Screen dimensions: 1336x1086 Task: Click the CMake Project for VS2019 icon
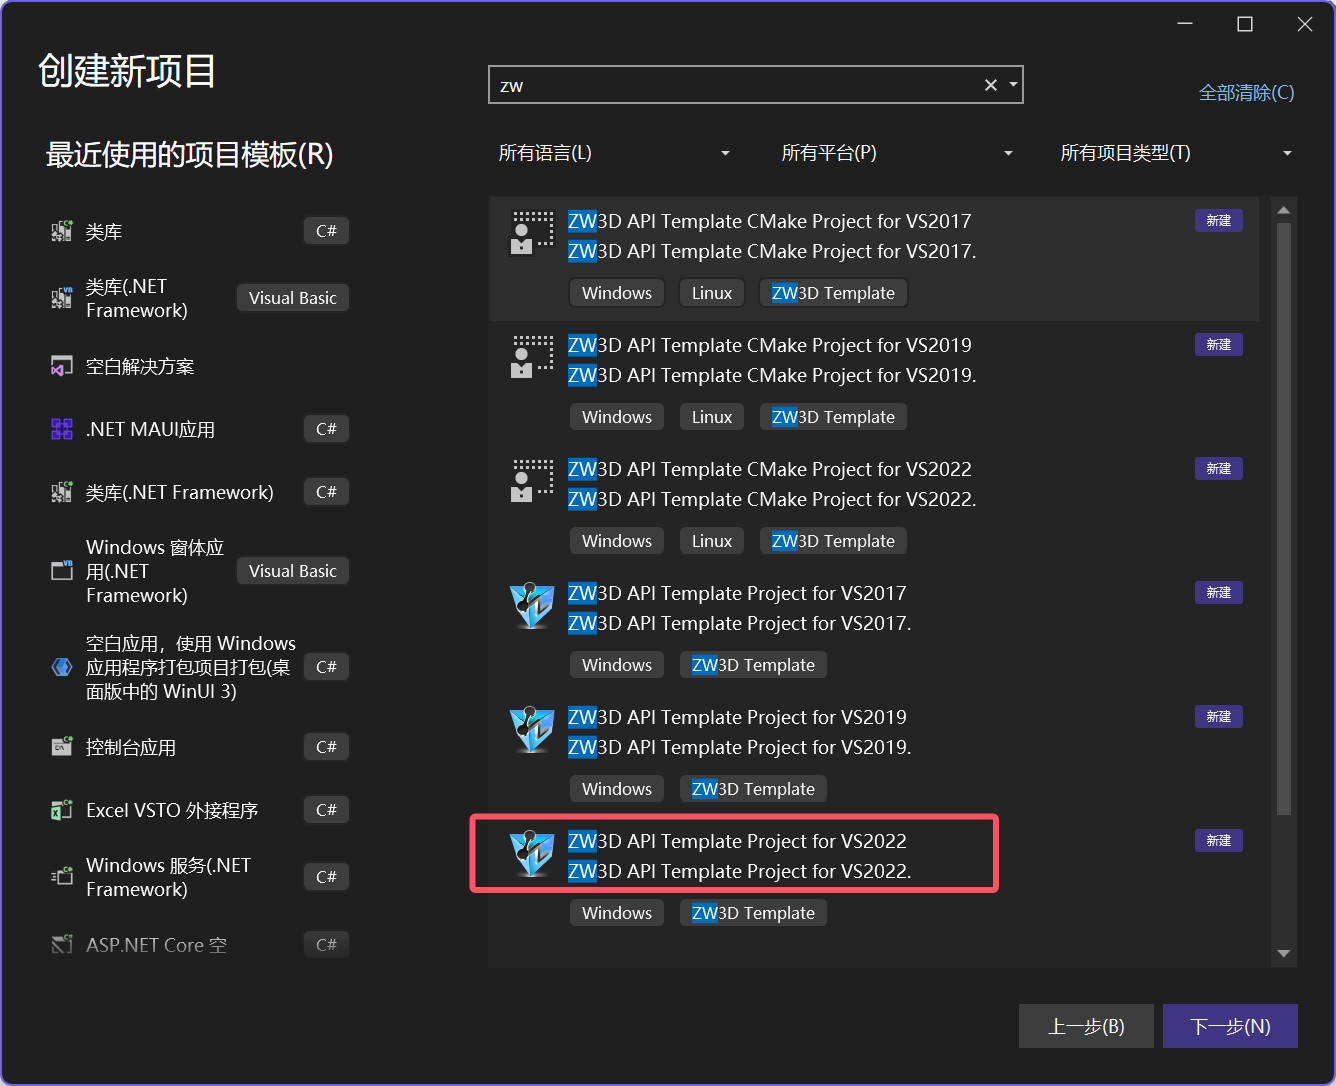point(532,358)
